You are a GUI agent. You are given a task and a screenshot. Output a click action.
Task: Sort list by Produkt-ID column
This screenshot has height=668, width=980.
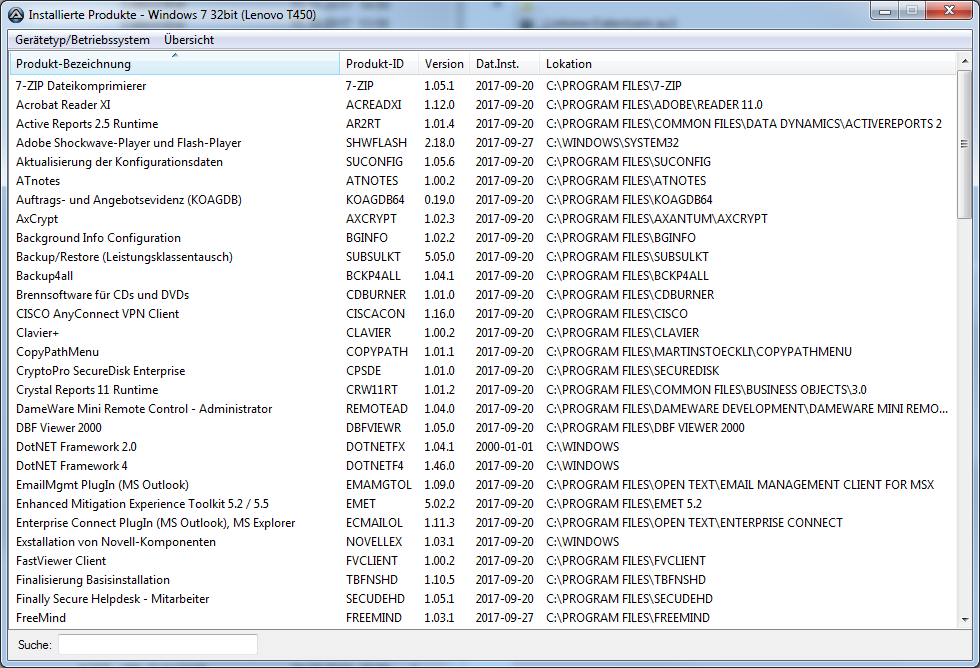point(374,64)
